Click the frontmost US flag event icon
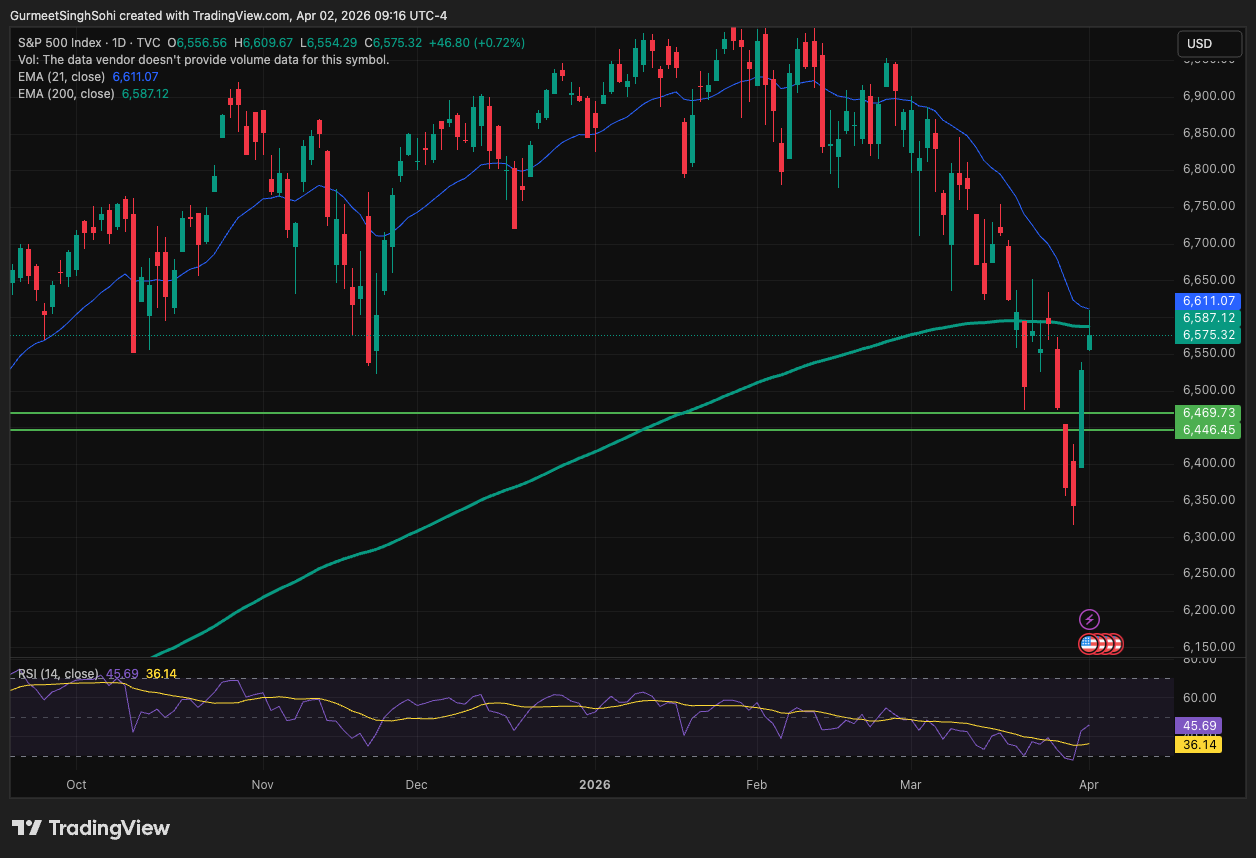Image resolution: width=1256 pixels, height=858 pixels. click(1089, 644)
